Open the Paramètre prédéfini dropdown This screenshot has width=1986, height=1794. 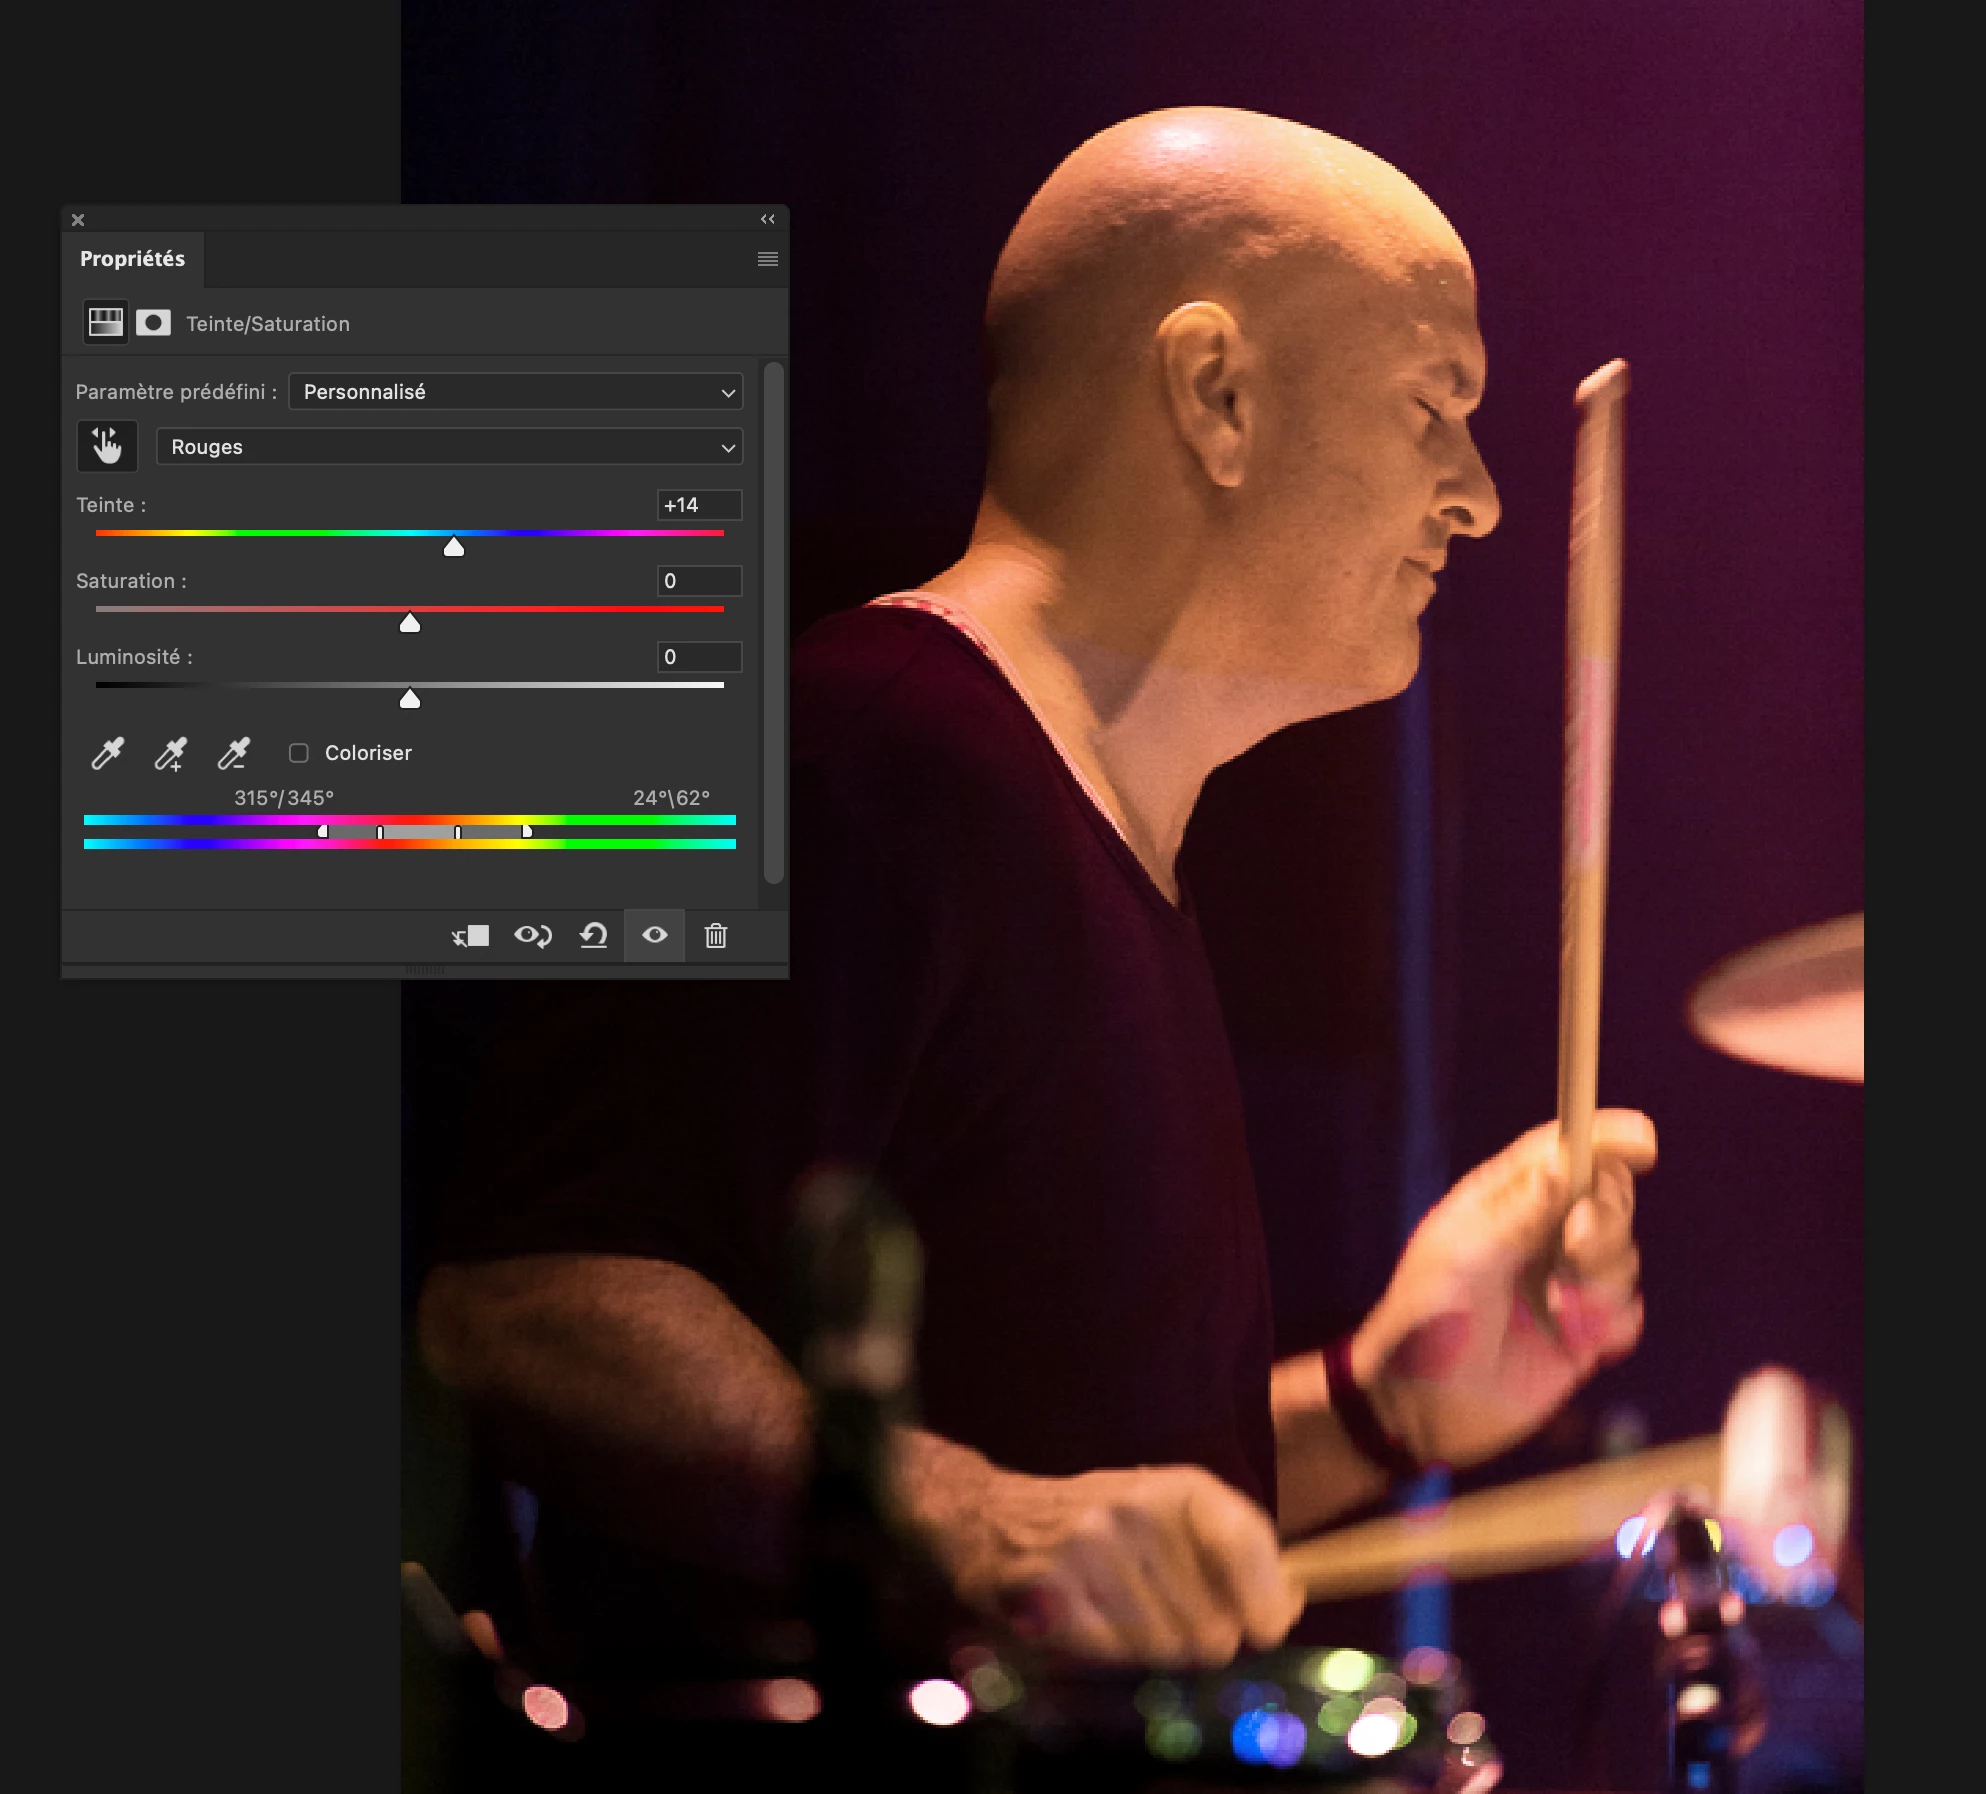coord(516,392)
